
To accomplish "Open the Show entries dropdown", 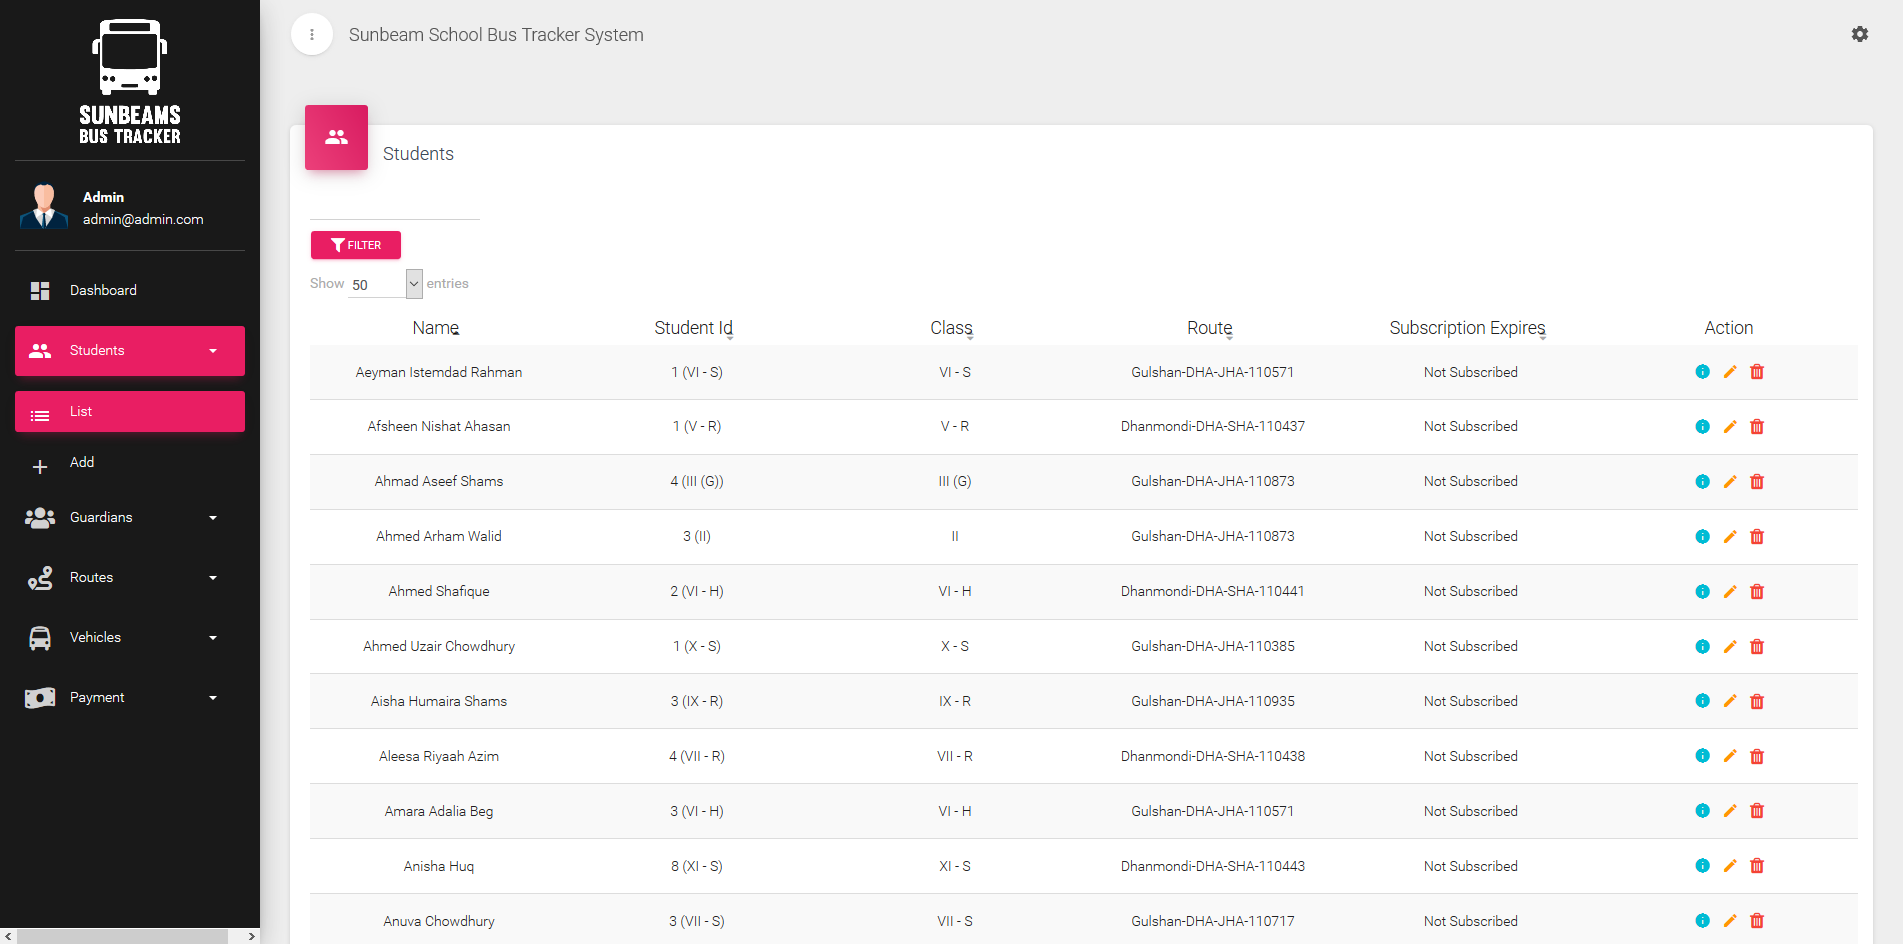I will coord(385,284).
